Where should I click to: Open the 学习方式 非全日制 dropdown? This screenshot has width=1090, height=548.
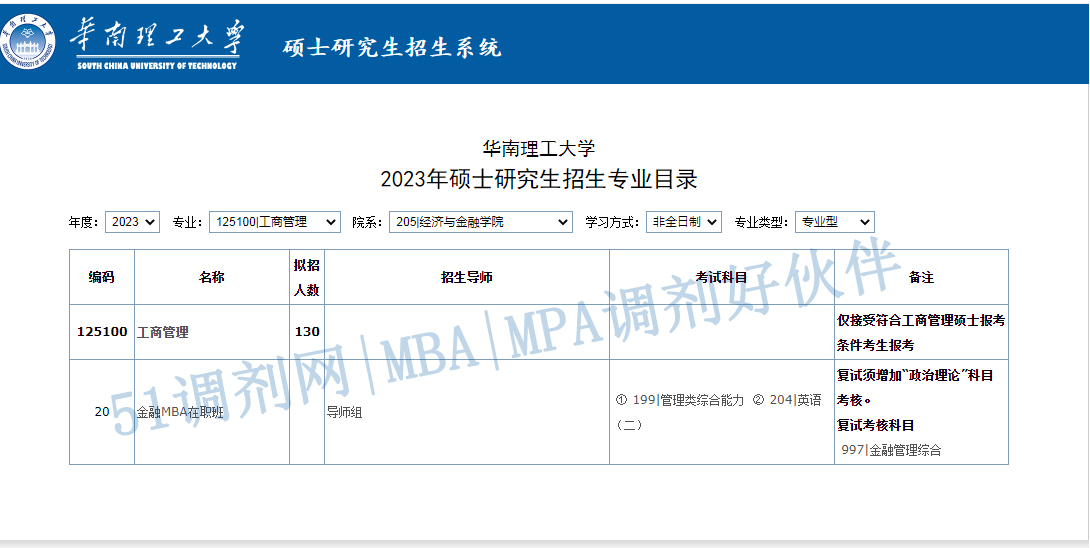(683, 222)
